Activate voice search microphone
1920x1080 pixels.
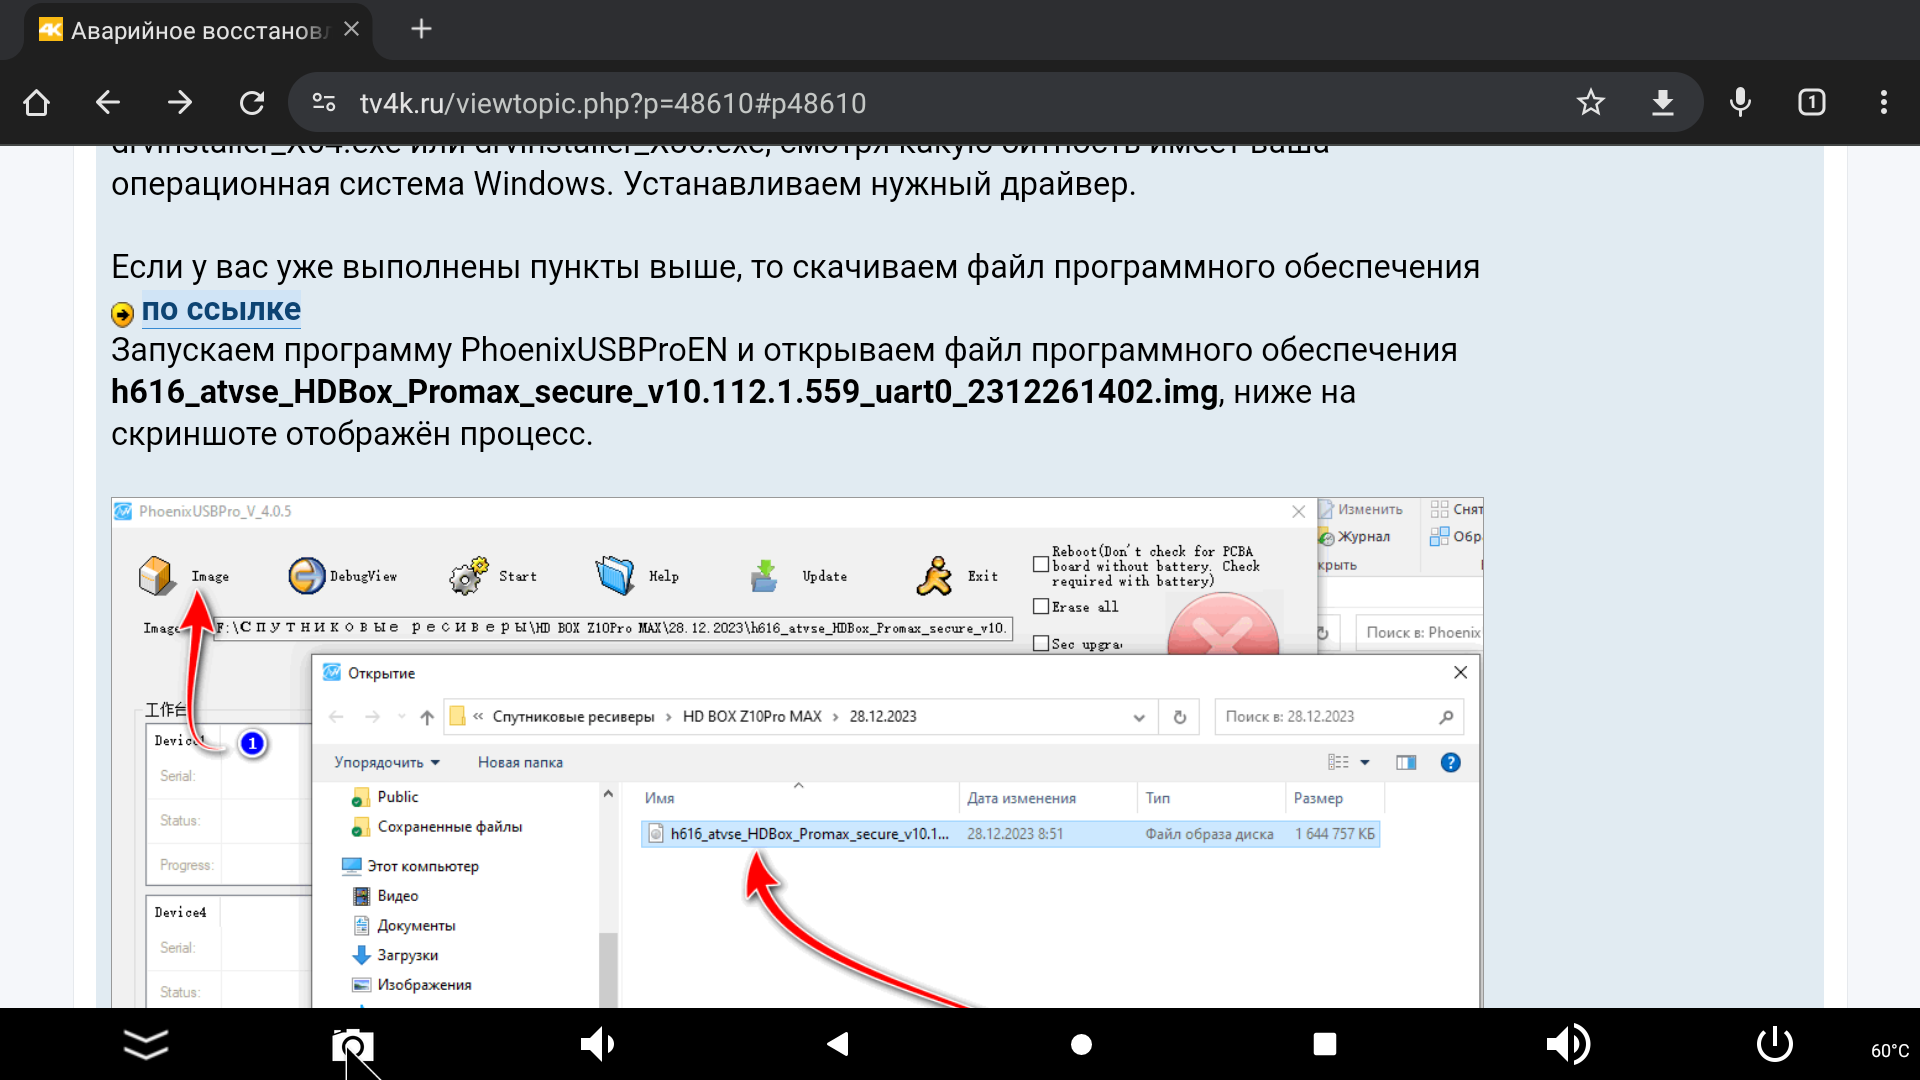[x=1740, y=103]
